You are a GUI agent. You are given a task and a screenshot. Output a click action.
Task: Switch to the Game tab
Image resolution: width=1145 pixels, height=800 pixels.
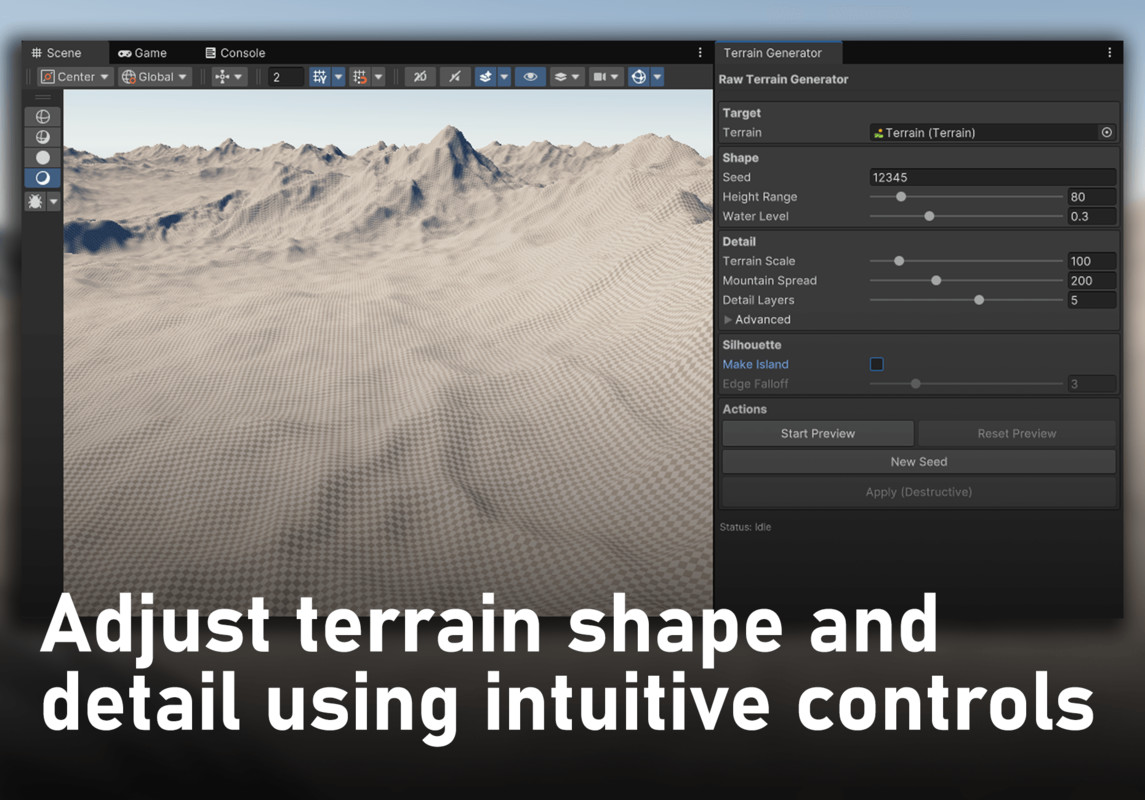[x=148, y=52]
